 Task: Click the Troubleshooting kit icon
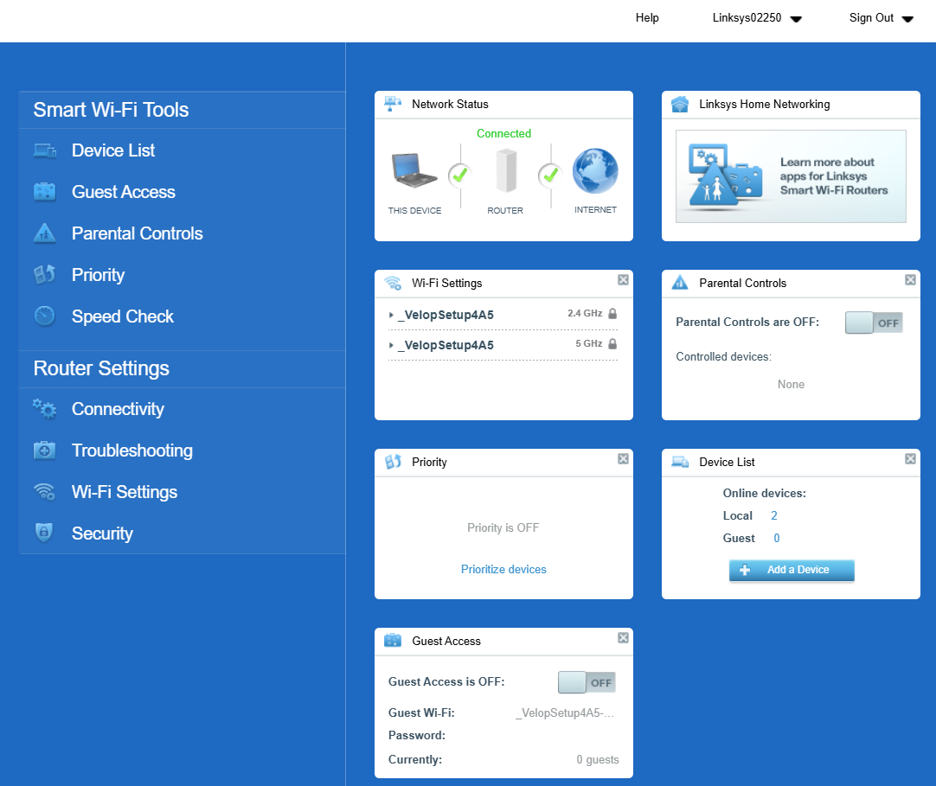45,450
